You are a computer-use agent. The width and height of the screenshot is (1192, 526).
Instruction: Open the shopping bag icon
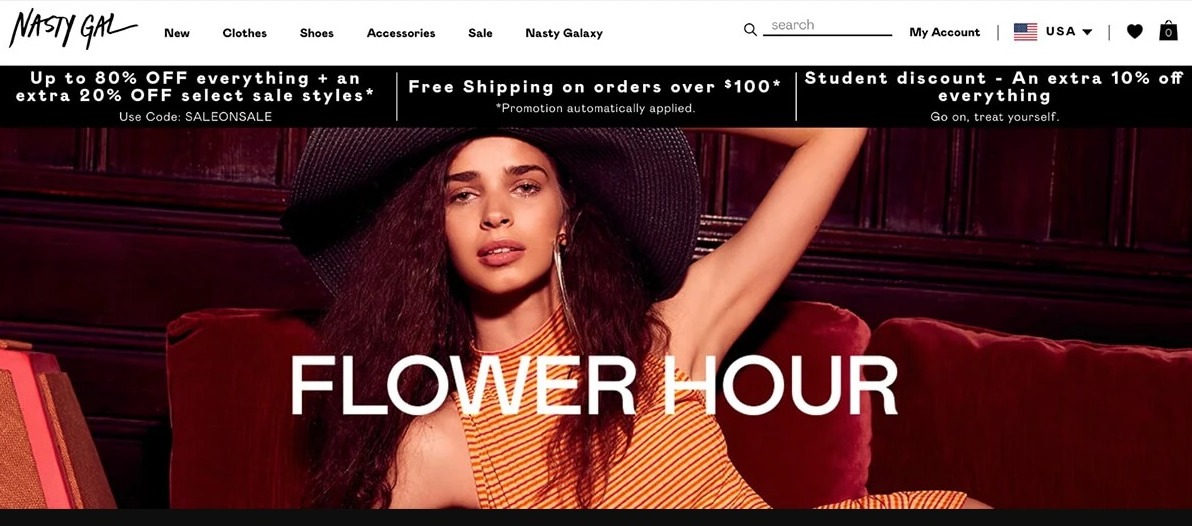tap(1168, 30)
